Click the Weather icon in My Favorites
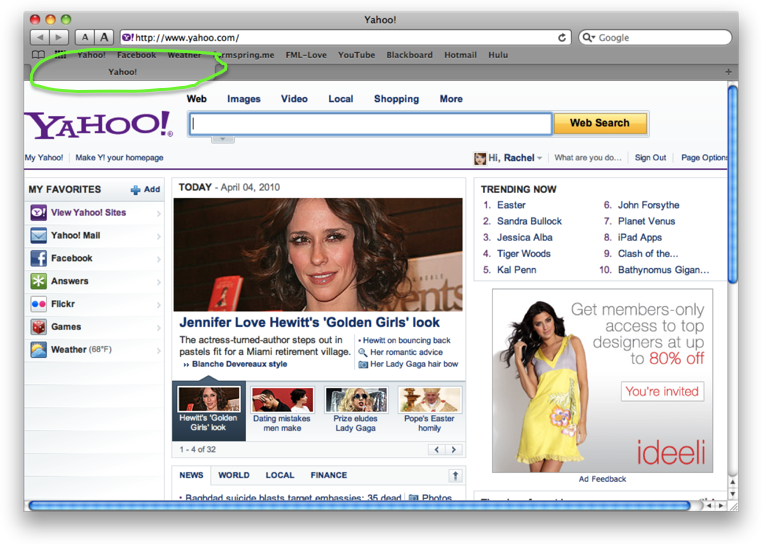 coord(38,350)
